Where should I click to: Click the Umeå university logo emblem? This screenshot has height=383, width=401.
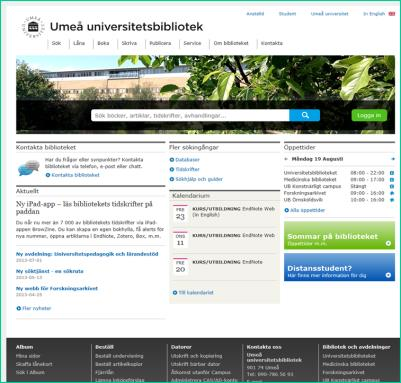(33, 27)
